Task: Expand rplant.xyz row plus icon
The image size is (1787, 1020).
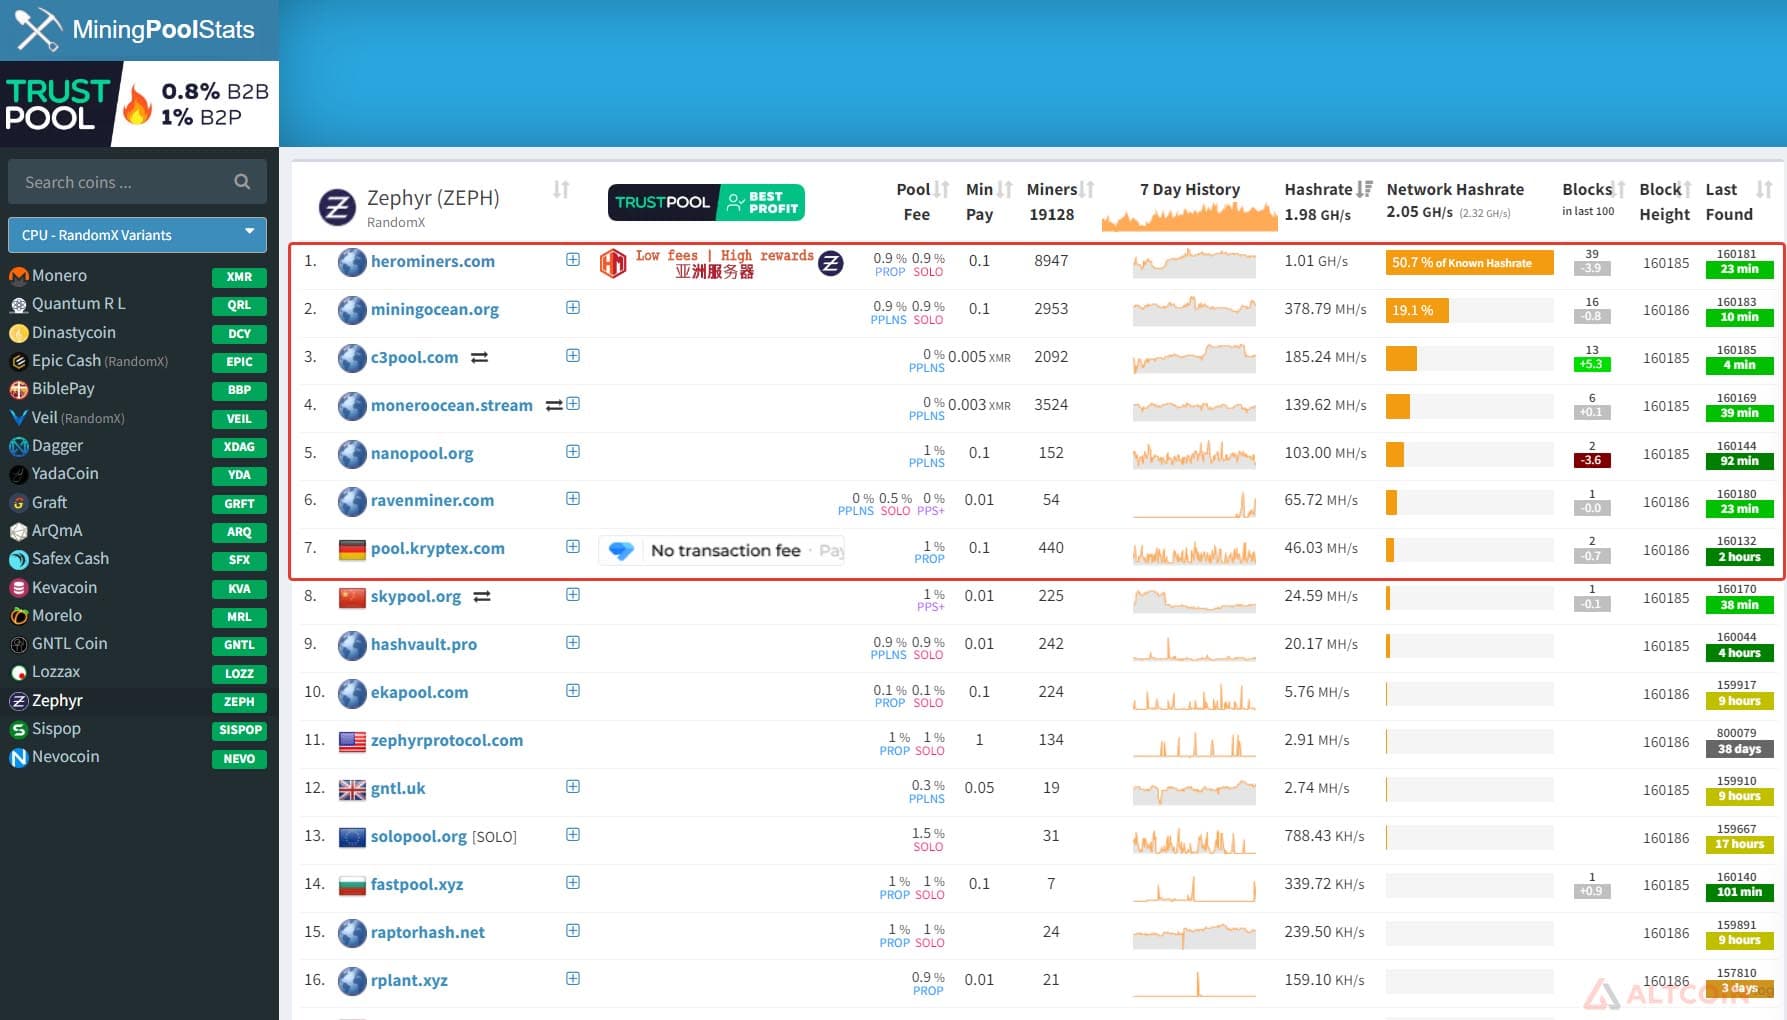Action: (573, 978)
